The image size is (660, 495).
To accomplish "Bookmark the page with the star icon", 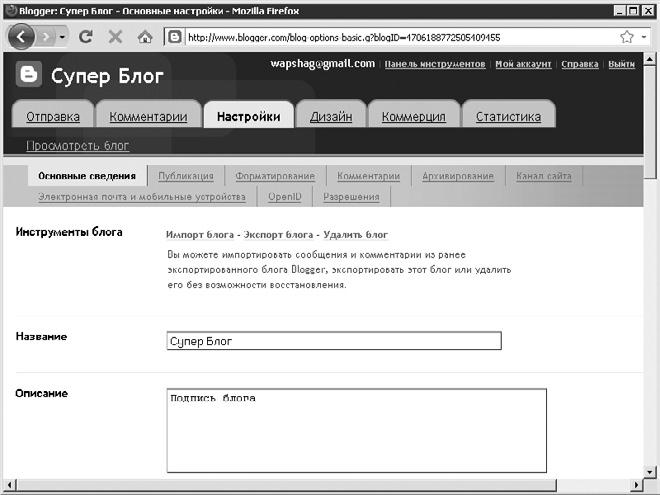I will coord(627,37).
